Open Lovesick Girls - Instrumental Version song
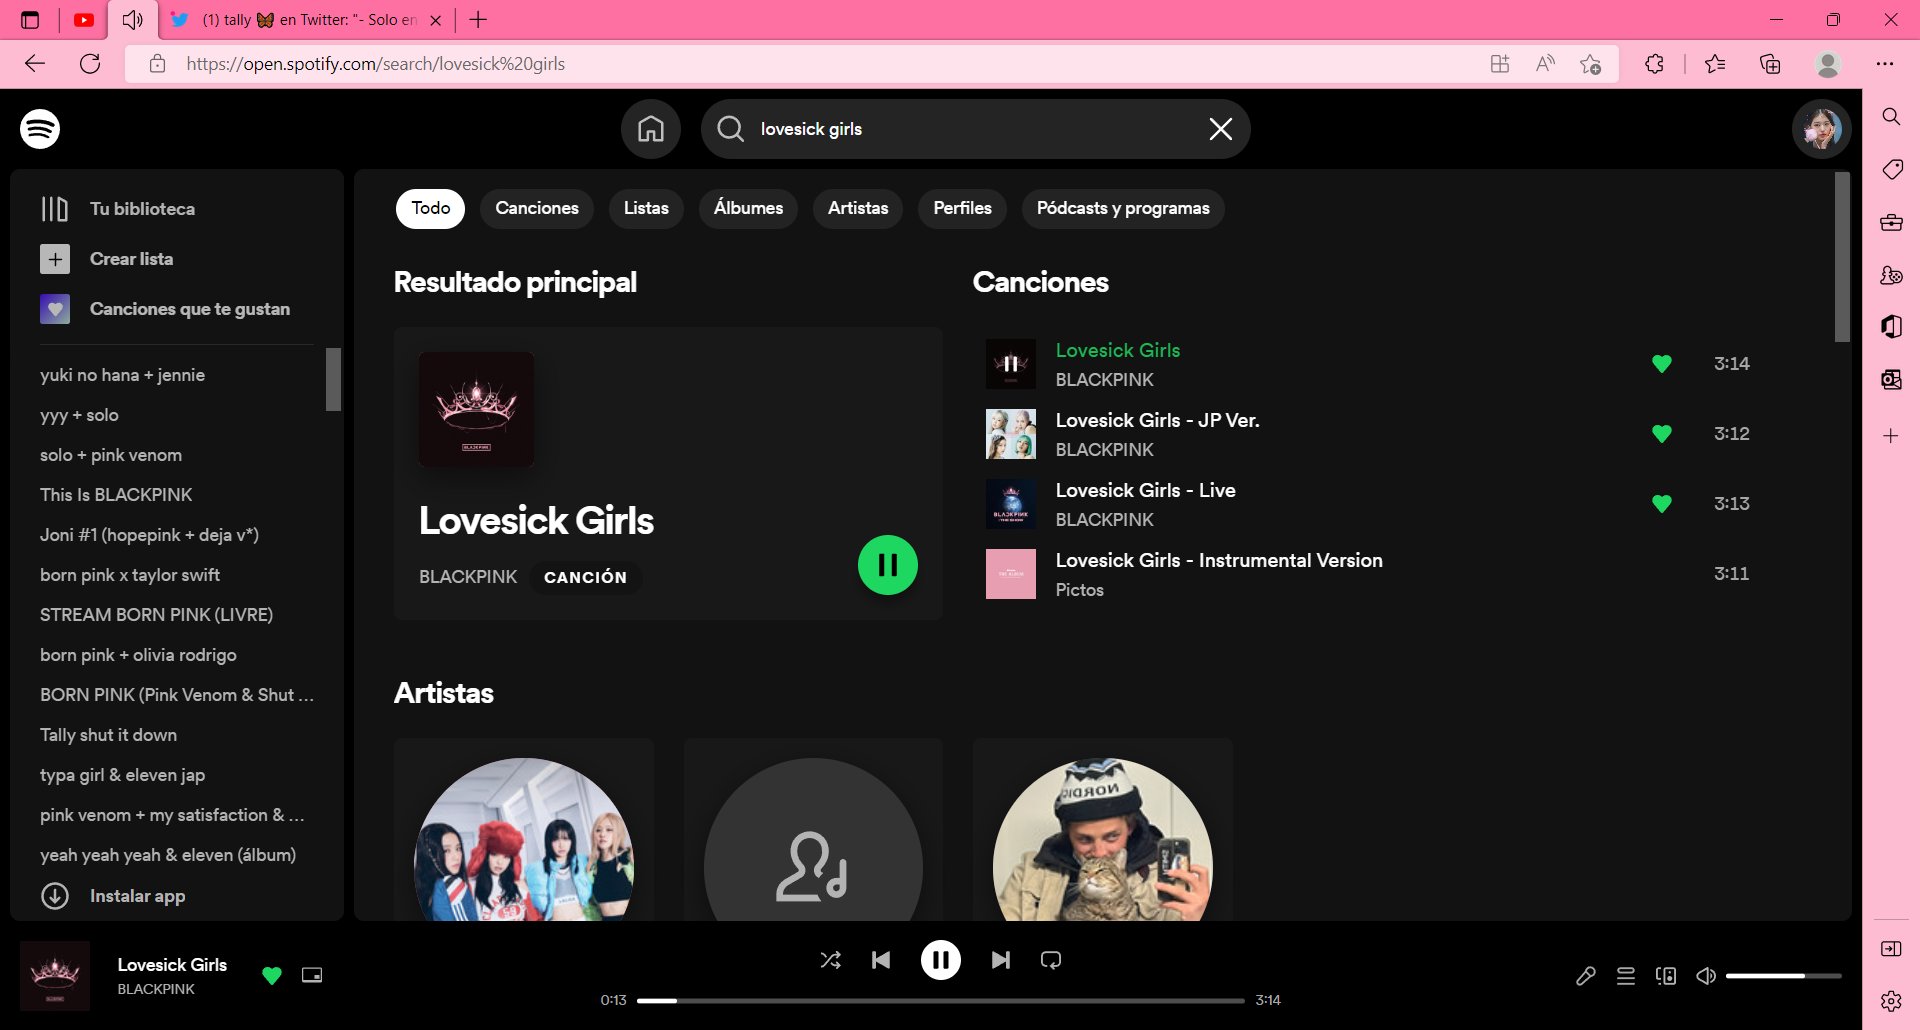 coord(1219,561)
